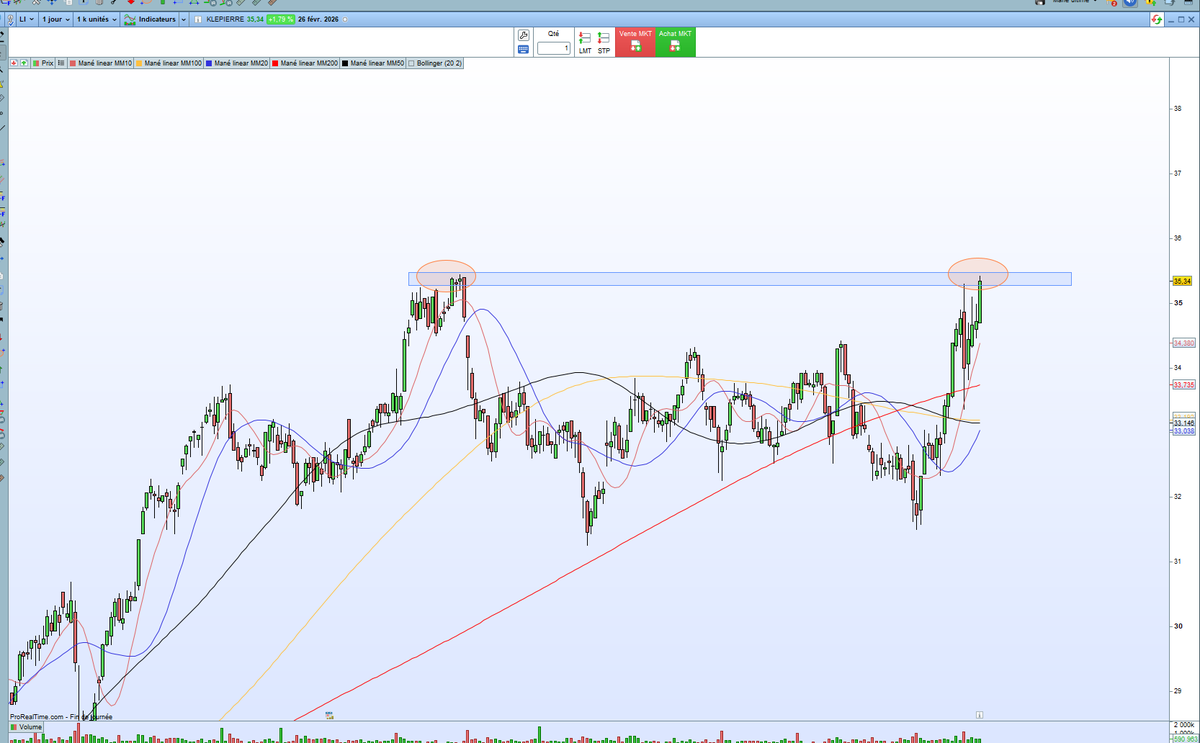Select the STP stop order icon
Viewport: 1200px width, 743px height.
[x=603, y=42]
